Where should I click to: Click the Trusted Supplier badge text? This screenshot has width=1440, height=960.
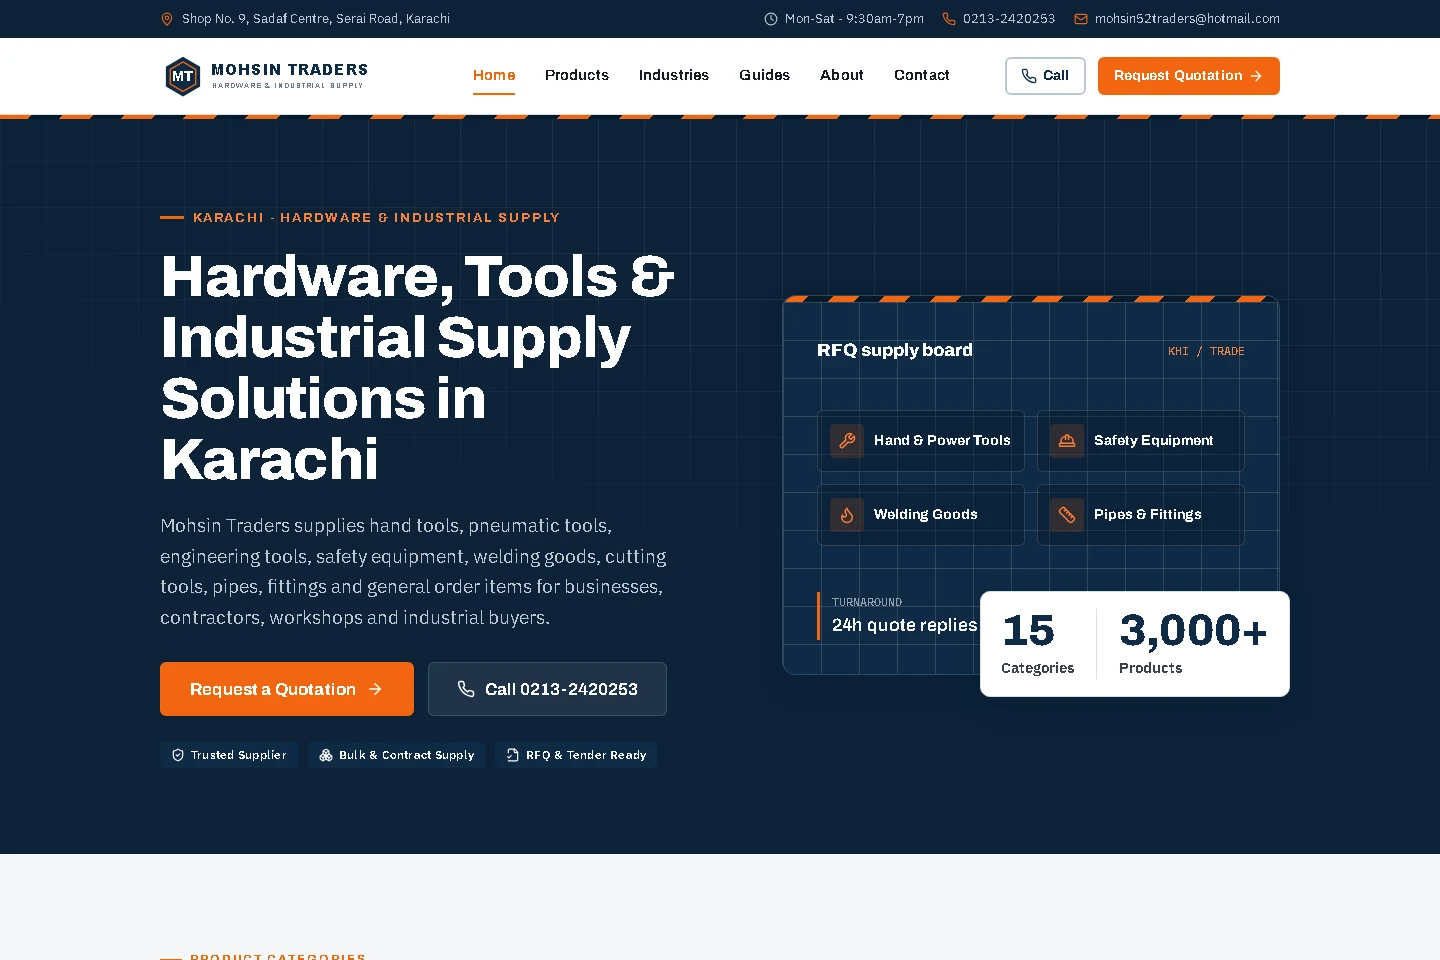[238, 755]
